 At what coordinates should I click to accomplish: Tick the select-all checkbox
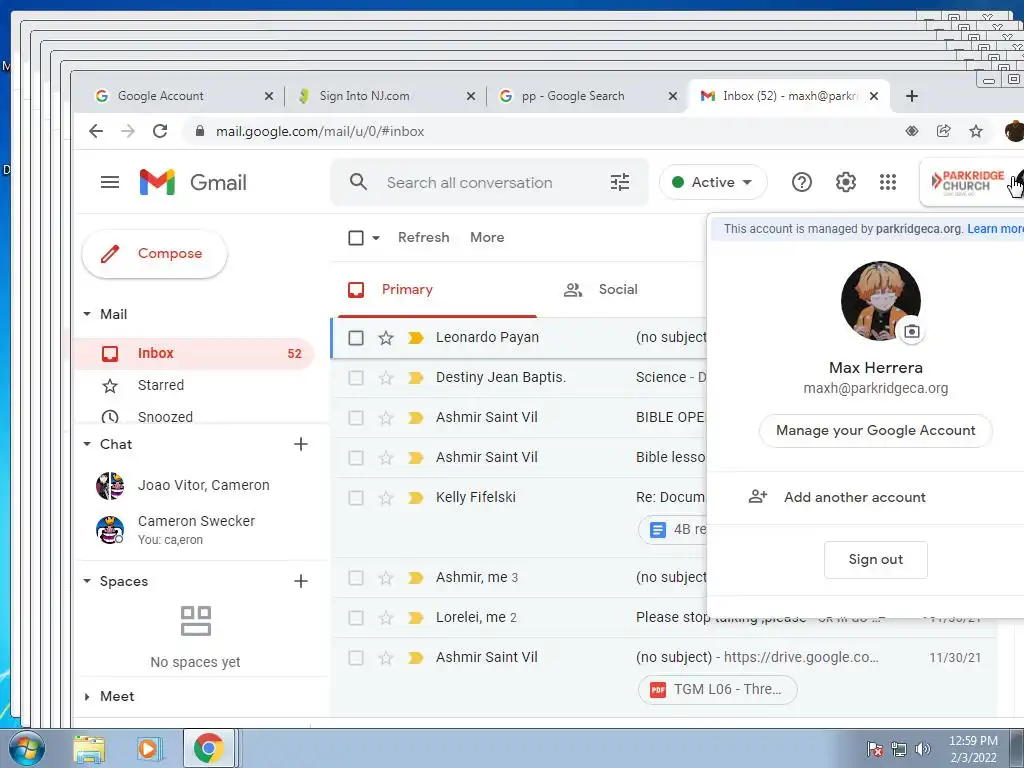(356, 238)
